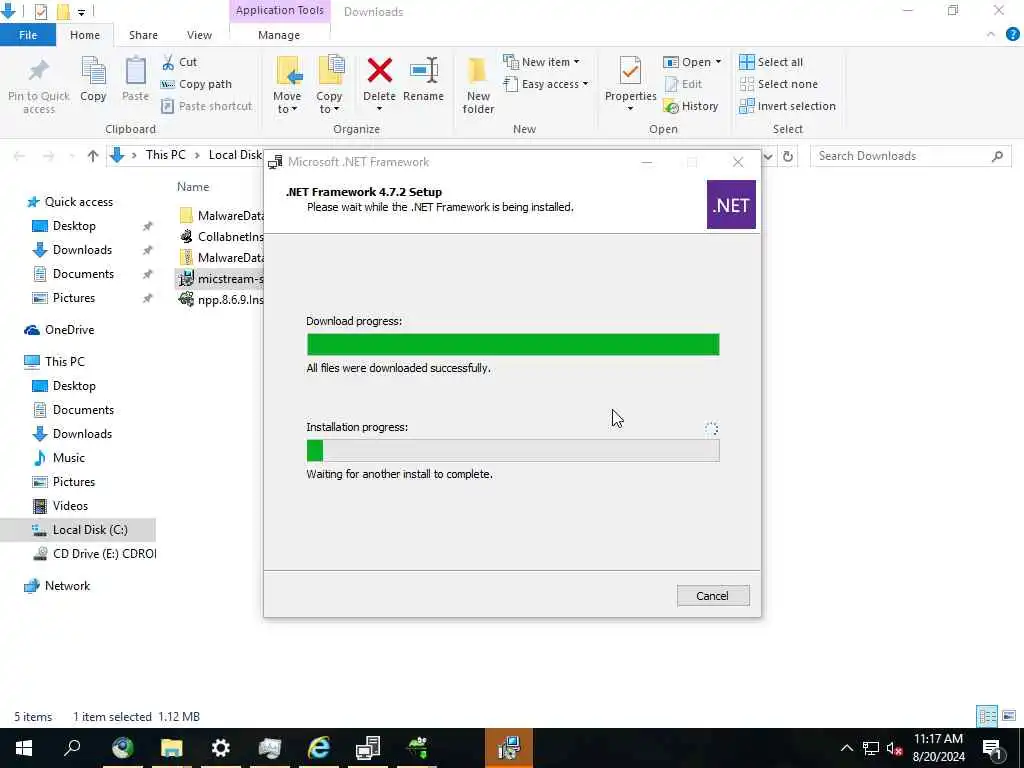Refresh the Downloads folder view
1024x768 pixels.
click(x=788, y=156)
